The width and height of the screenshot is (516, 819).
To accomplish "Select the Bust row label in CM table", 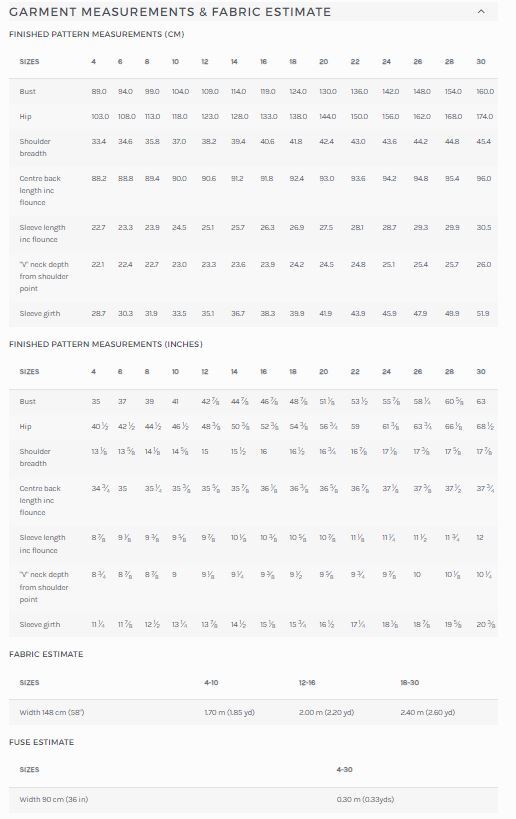I will (28, 91).
